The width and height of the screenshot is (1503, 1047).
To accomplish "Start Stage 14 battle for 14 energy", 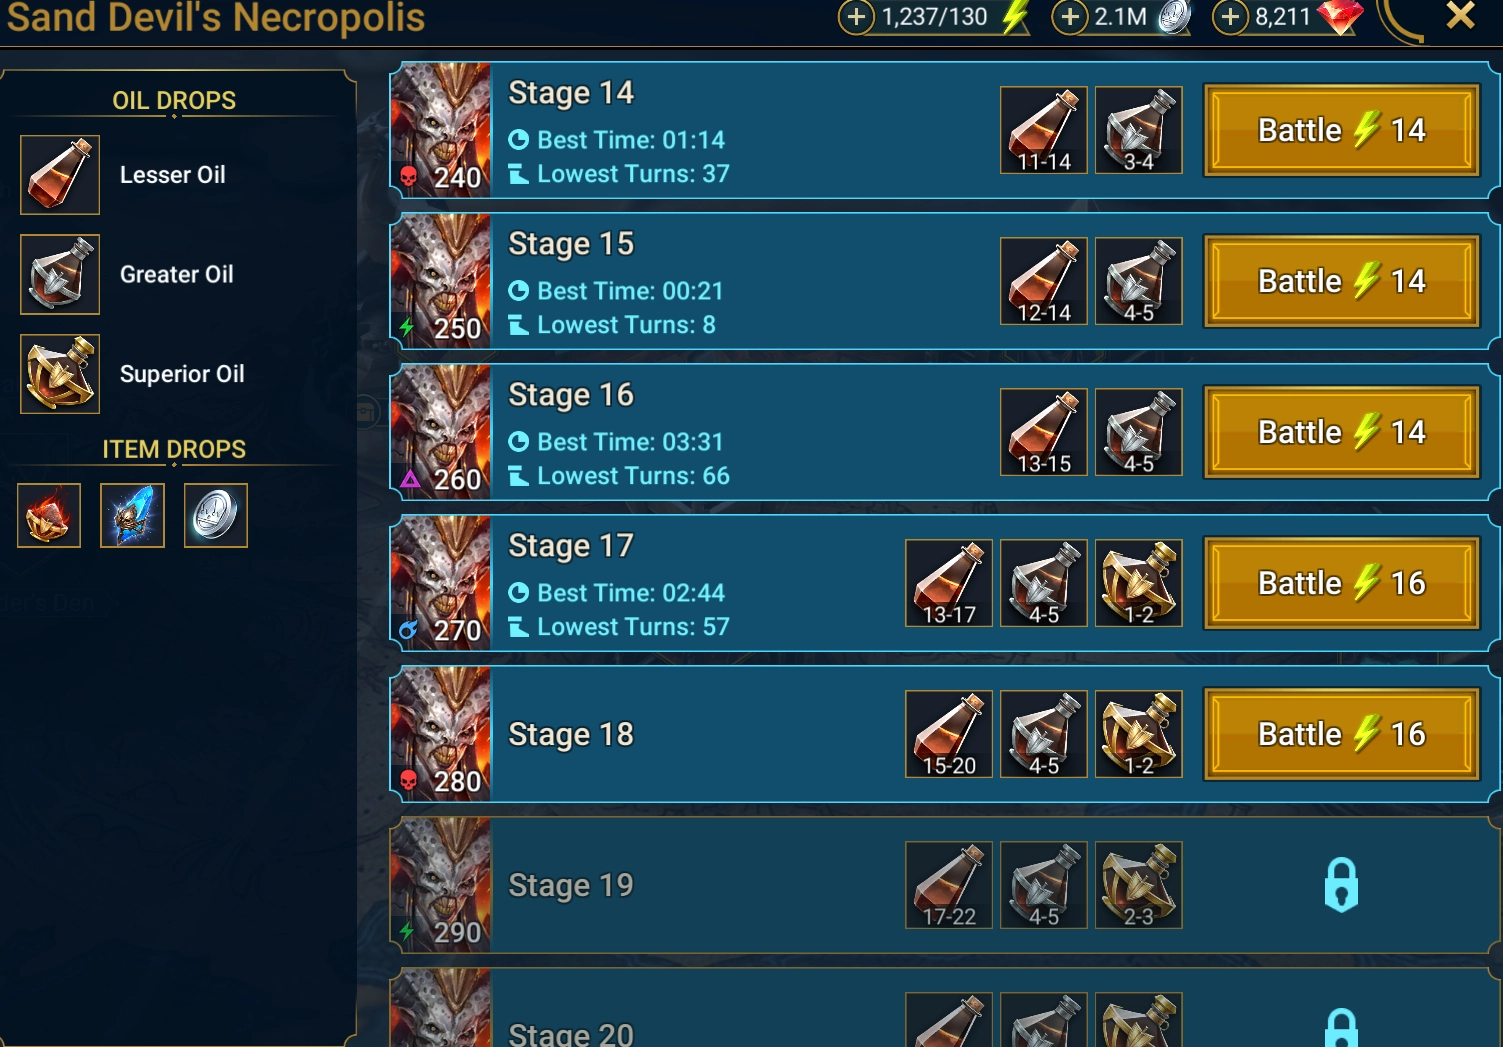I will click(x=1341, y=130).
